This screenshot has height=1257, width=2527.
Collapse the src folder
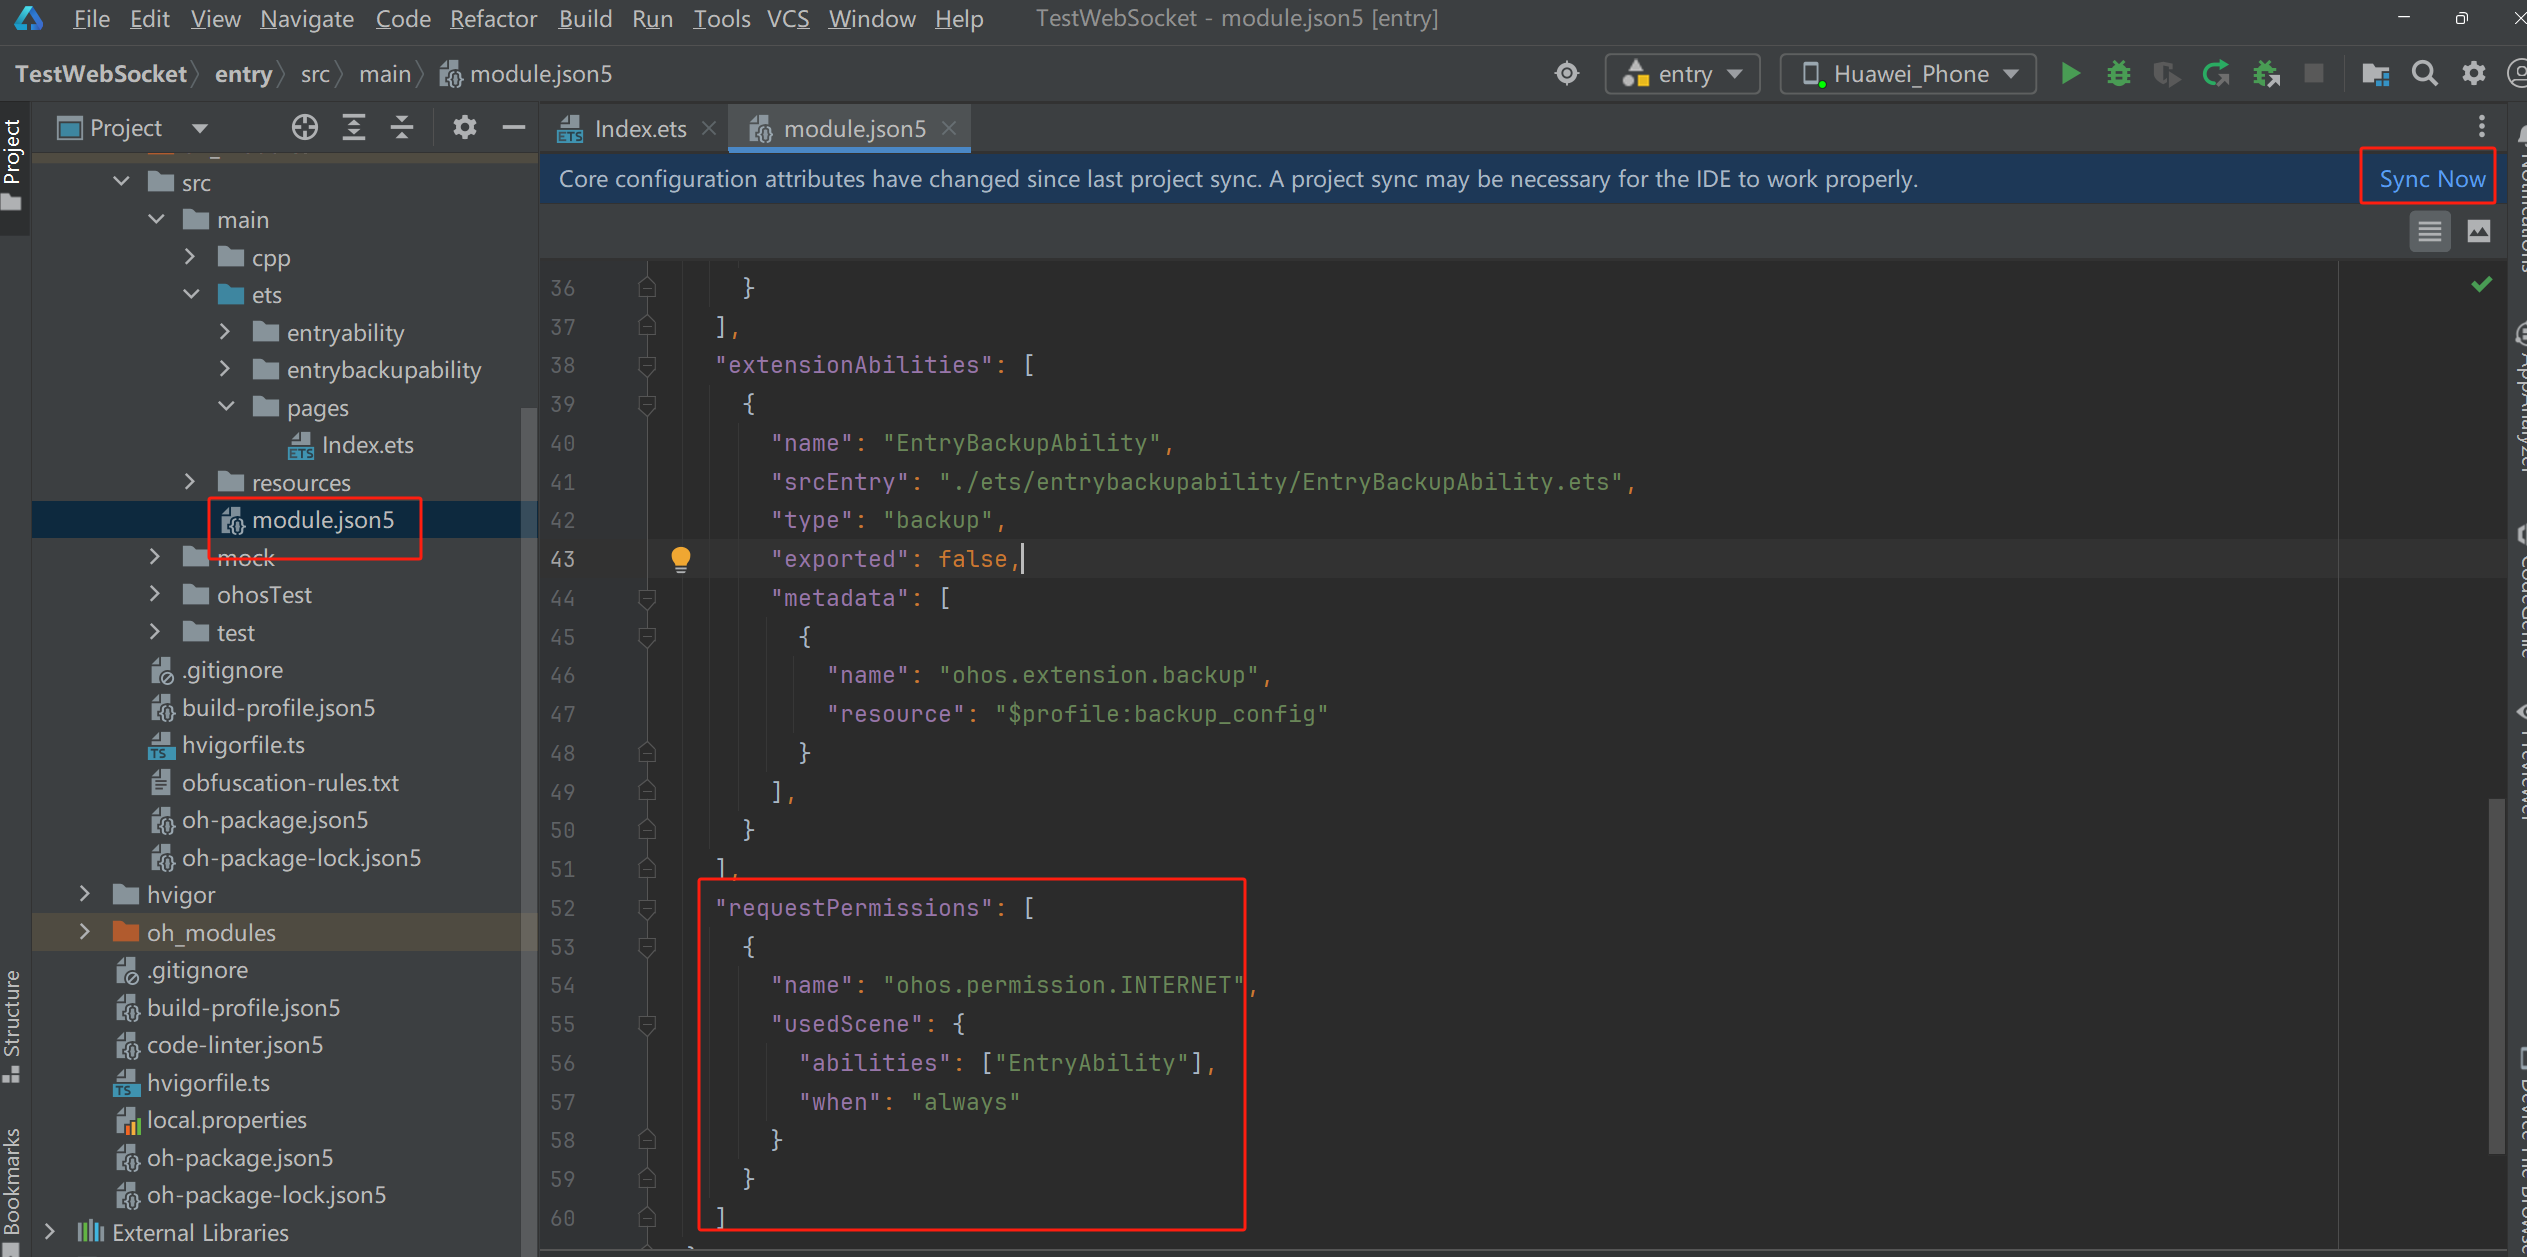121,182
